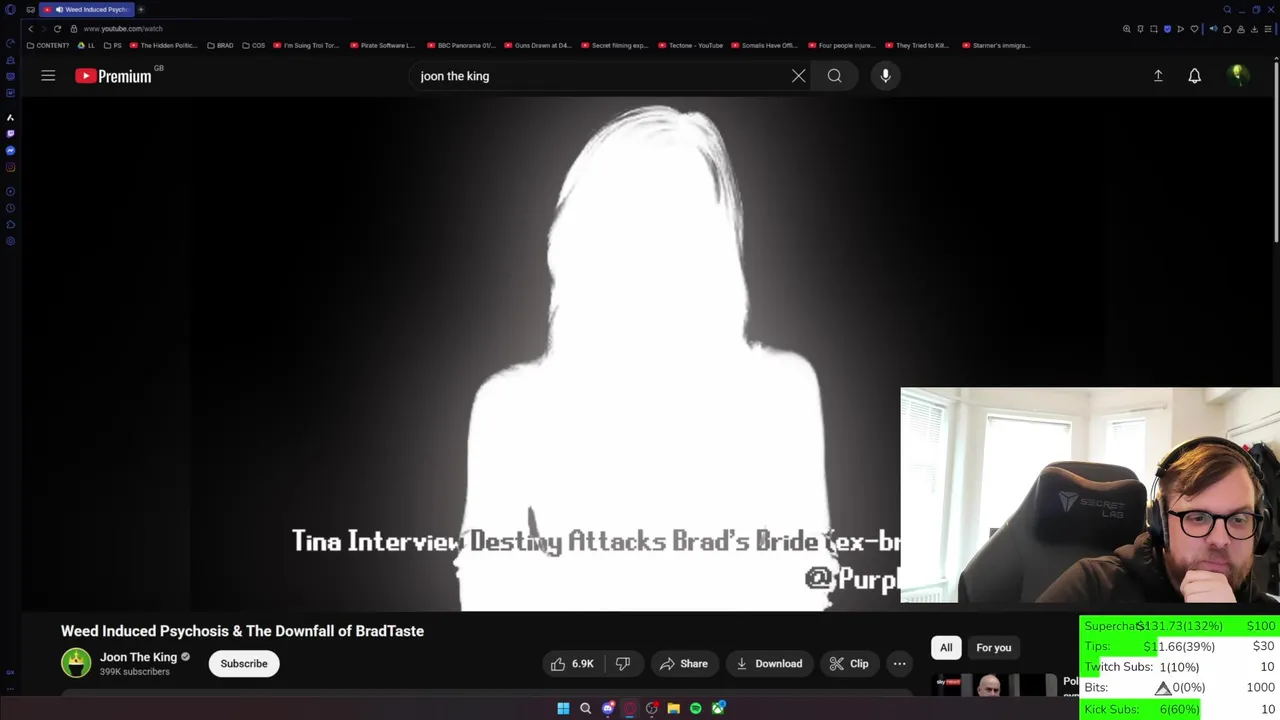
Task: Create a Clip of the video
Action: 849,663
